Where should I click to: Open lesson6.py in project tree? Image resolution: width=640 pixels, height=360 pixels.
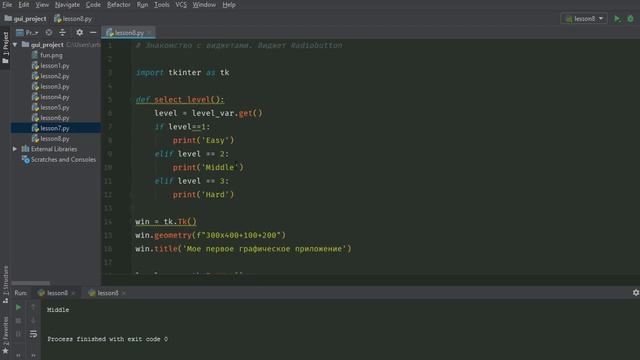pyautogui.click(x=55, y=118)
